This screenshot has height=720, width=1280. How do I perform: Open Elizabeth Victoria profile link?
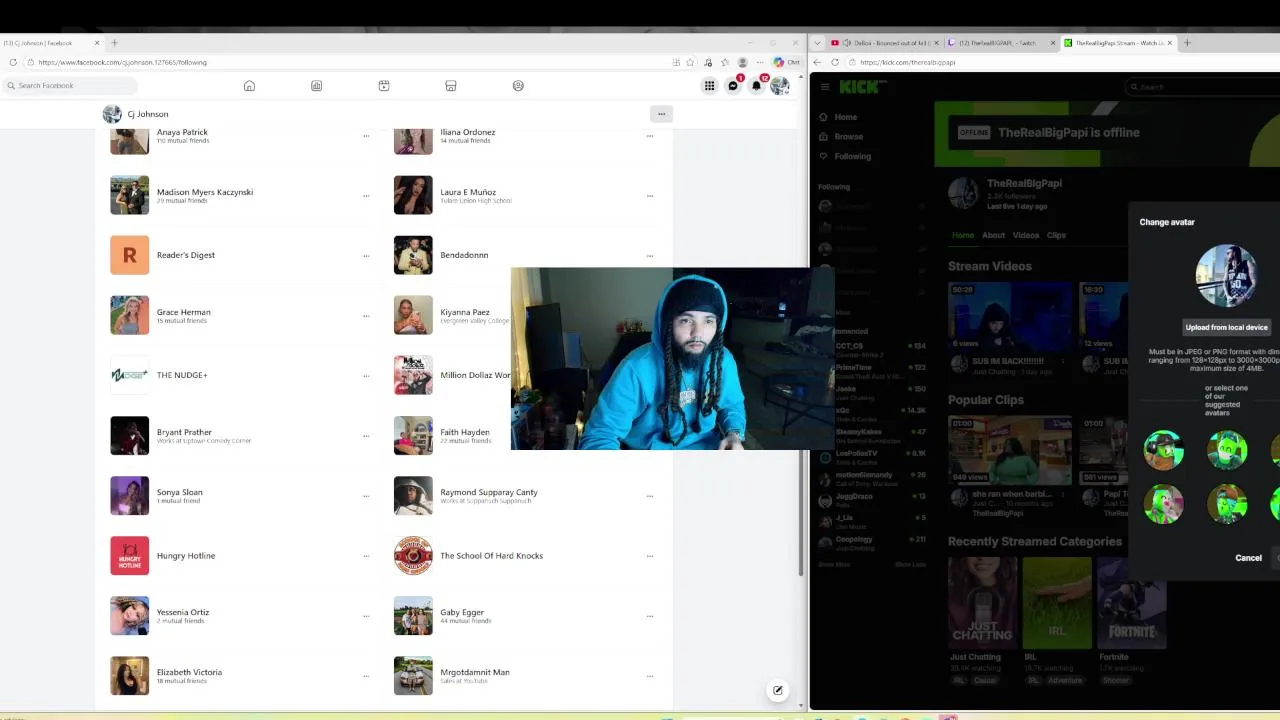coord(189,672)
